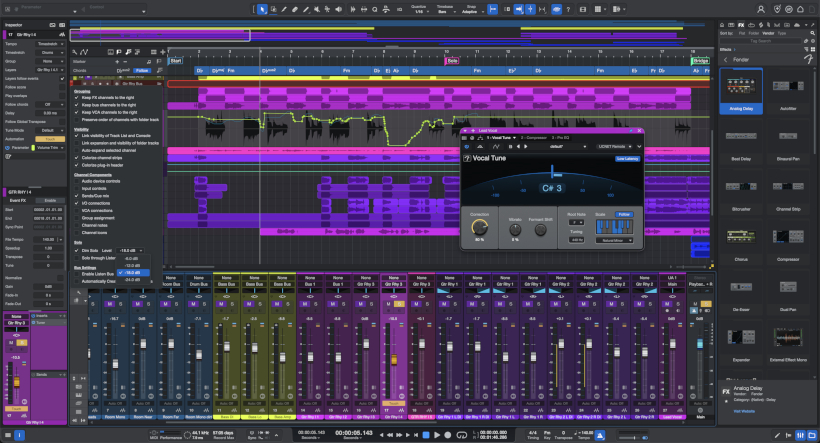Select the Range tool
This screenshot has width=820, height=443.
pyautogui.click(x=273, y=9)
